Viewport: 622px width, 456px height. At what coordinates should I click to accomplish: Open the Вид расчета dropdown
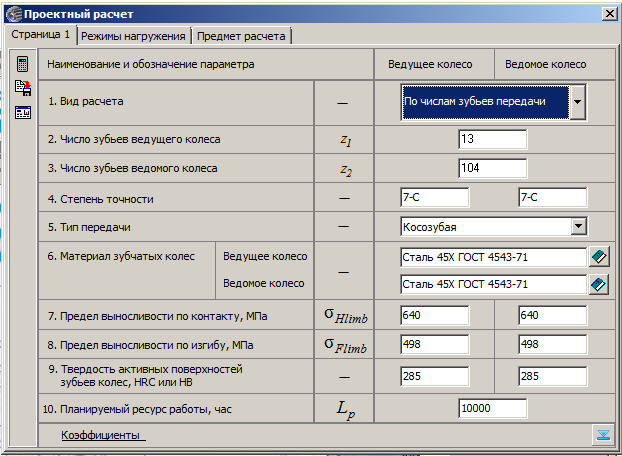coord(577,101)
